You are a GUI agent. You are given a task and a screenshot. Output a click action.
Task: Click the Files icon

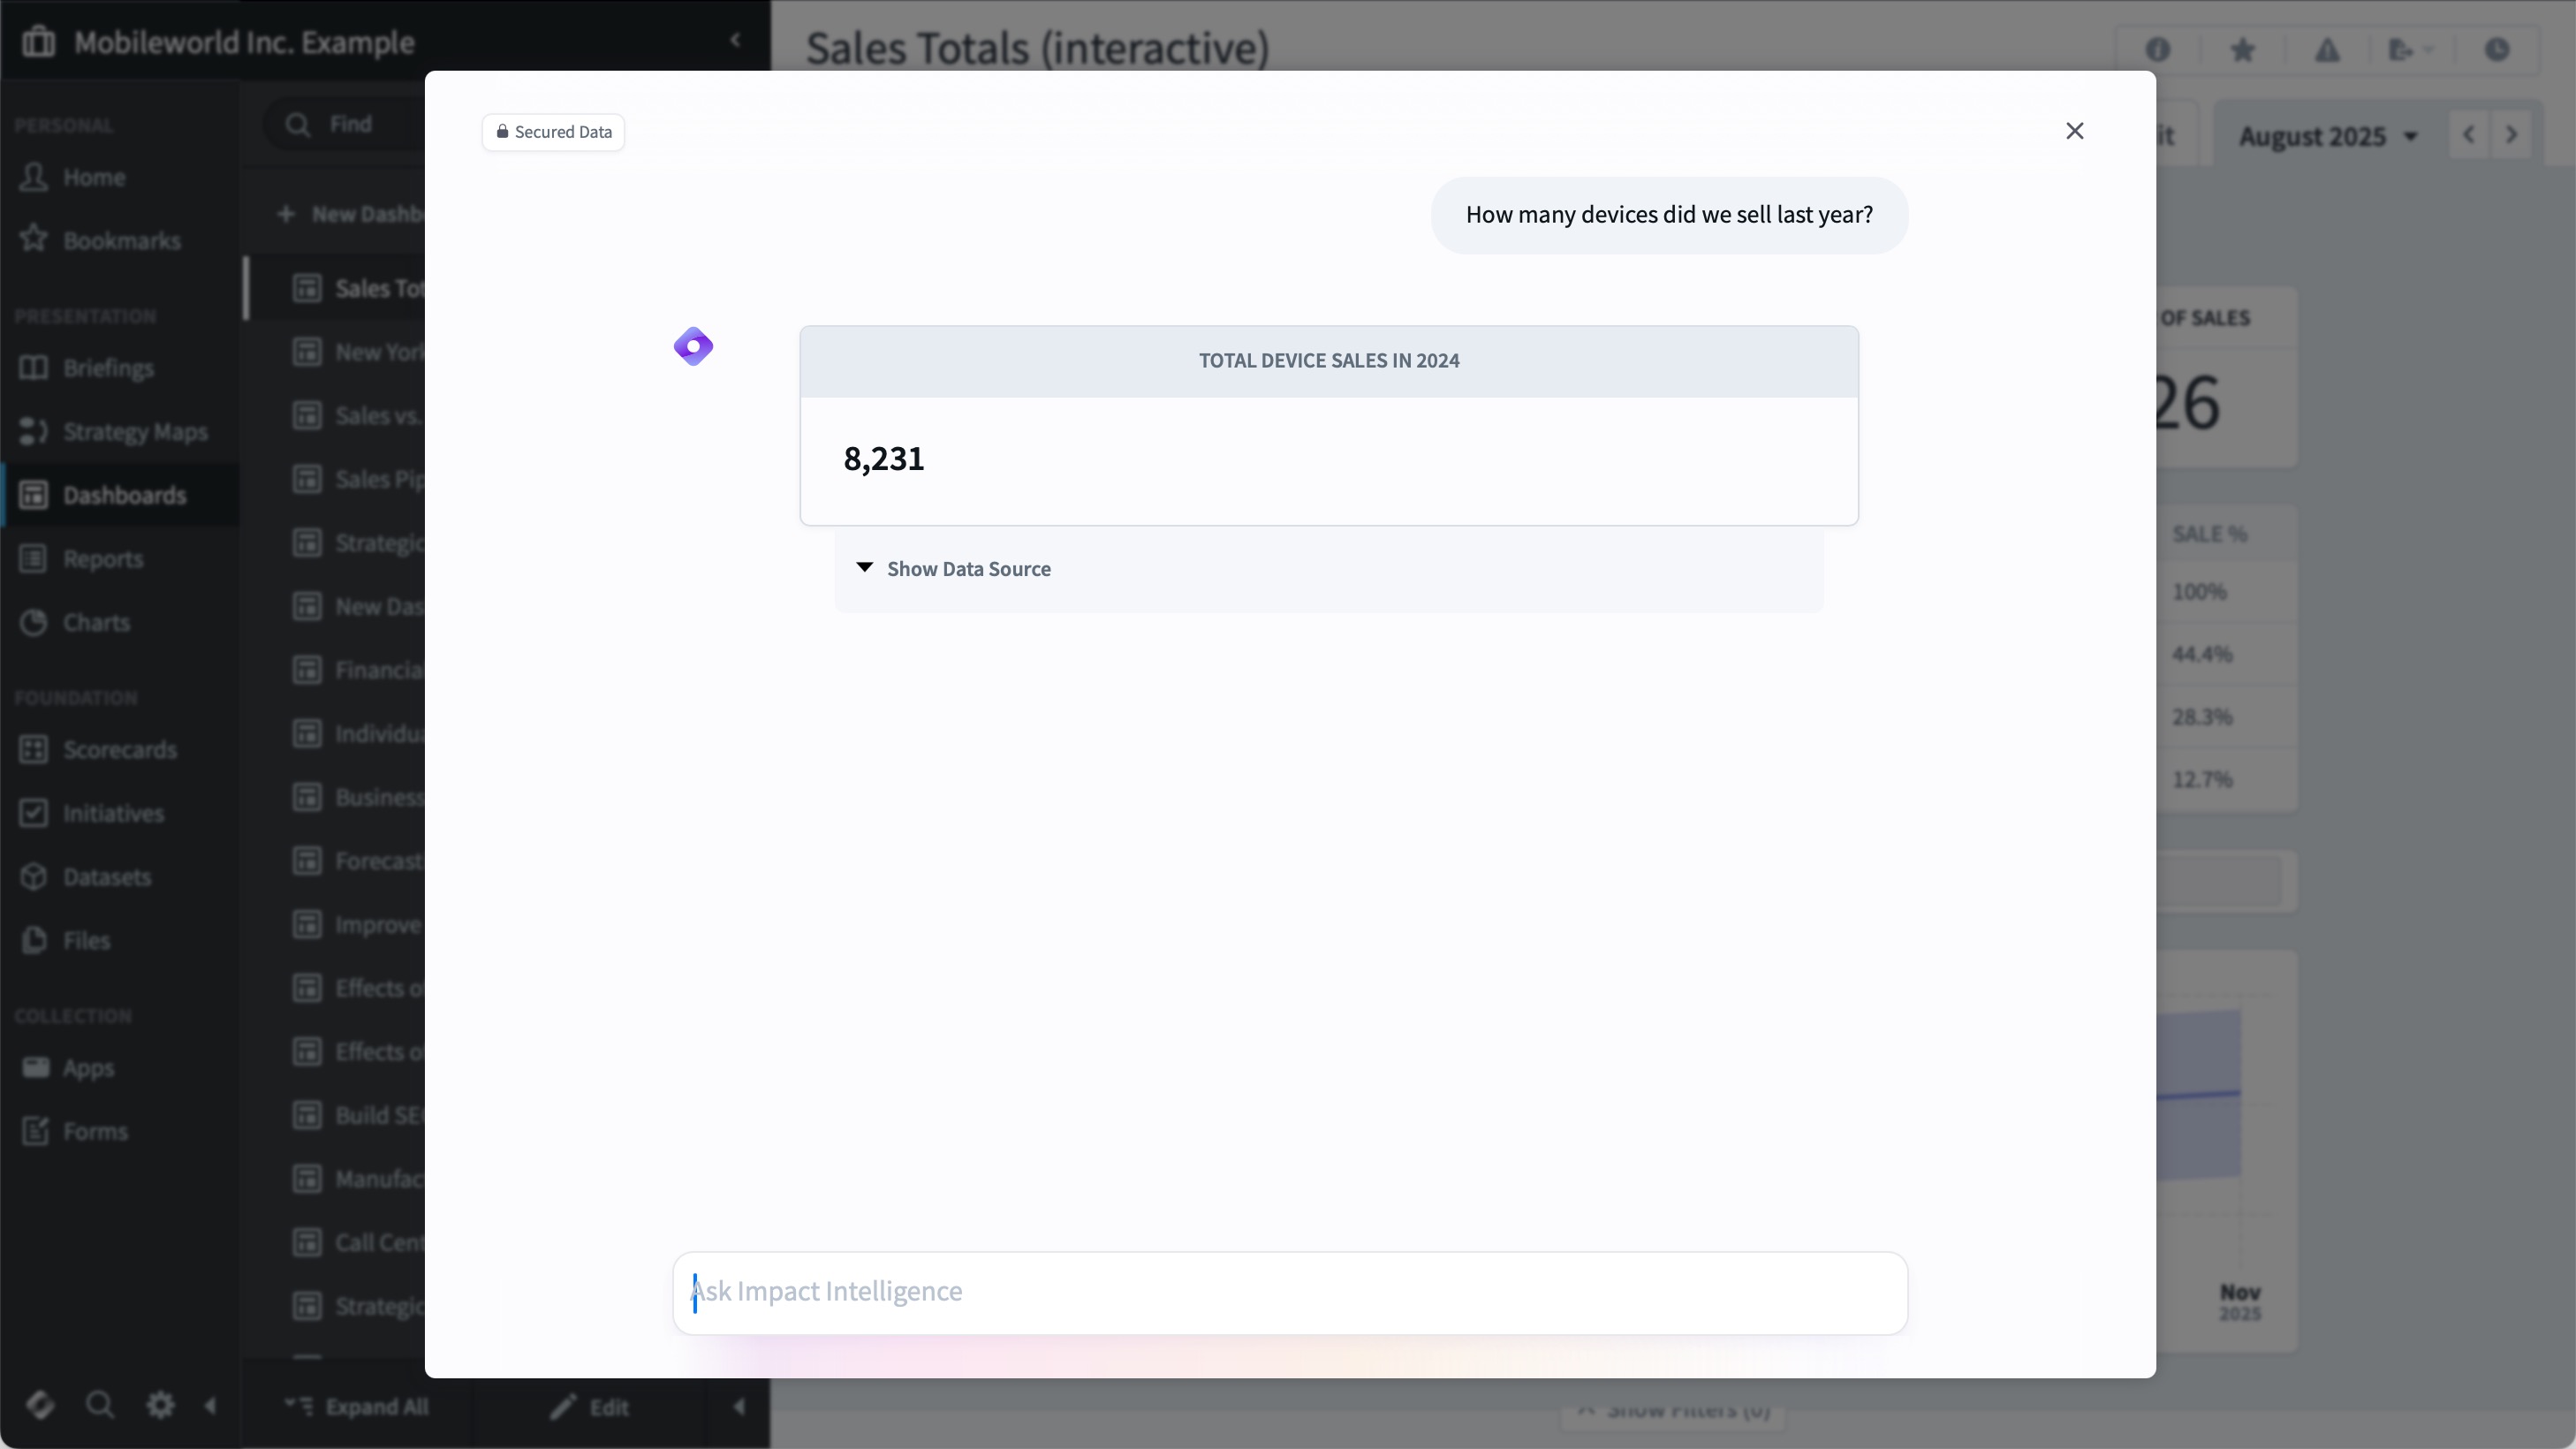click(x=34, y=940)
